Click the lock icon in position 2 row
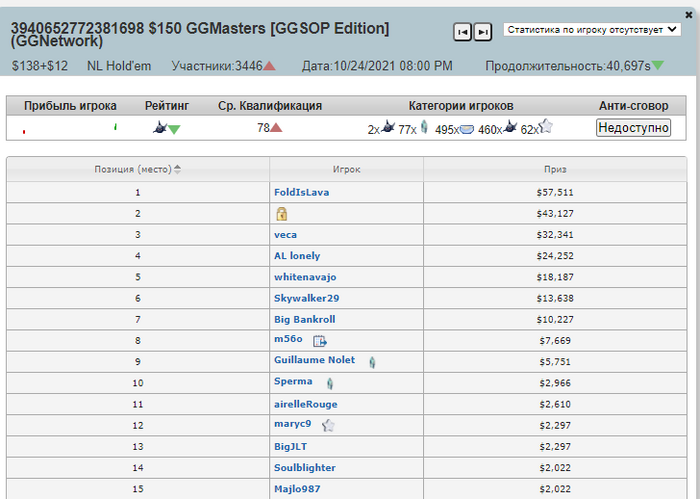This screenshot has height=499, width=700. pos(281,214)
